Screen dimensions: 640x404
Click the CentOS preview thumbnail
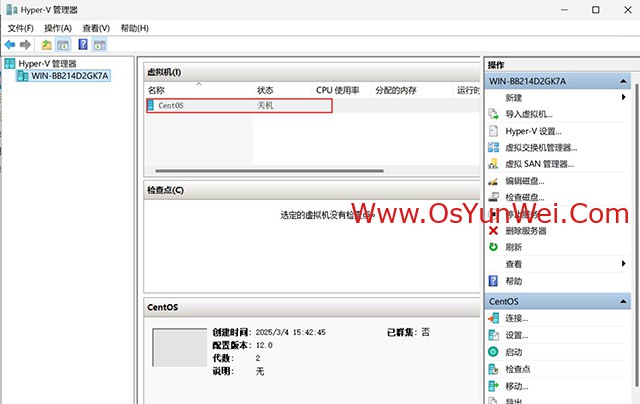[180, 347]
